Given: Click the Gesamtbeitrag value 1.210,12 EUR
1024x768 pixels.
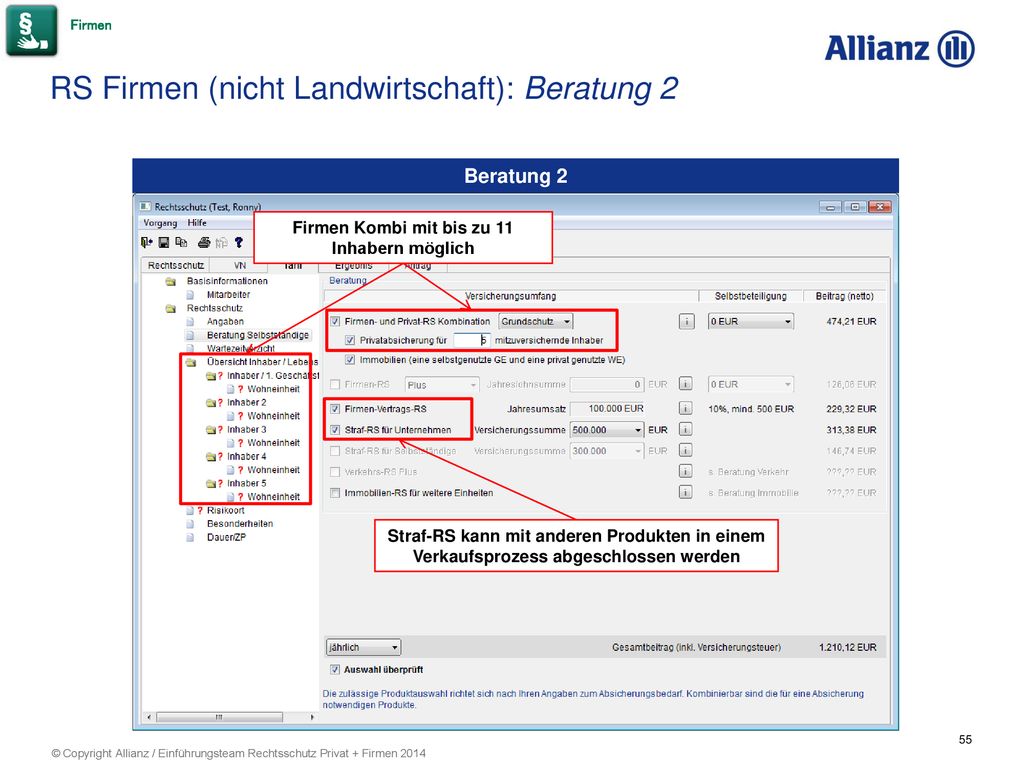Looking at the screenshot, I should click(x=848, y=647).
